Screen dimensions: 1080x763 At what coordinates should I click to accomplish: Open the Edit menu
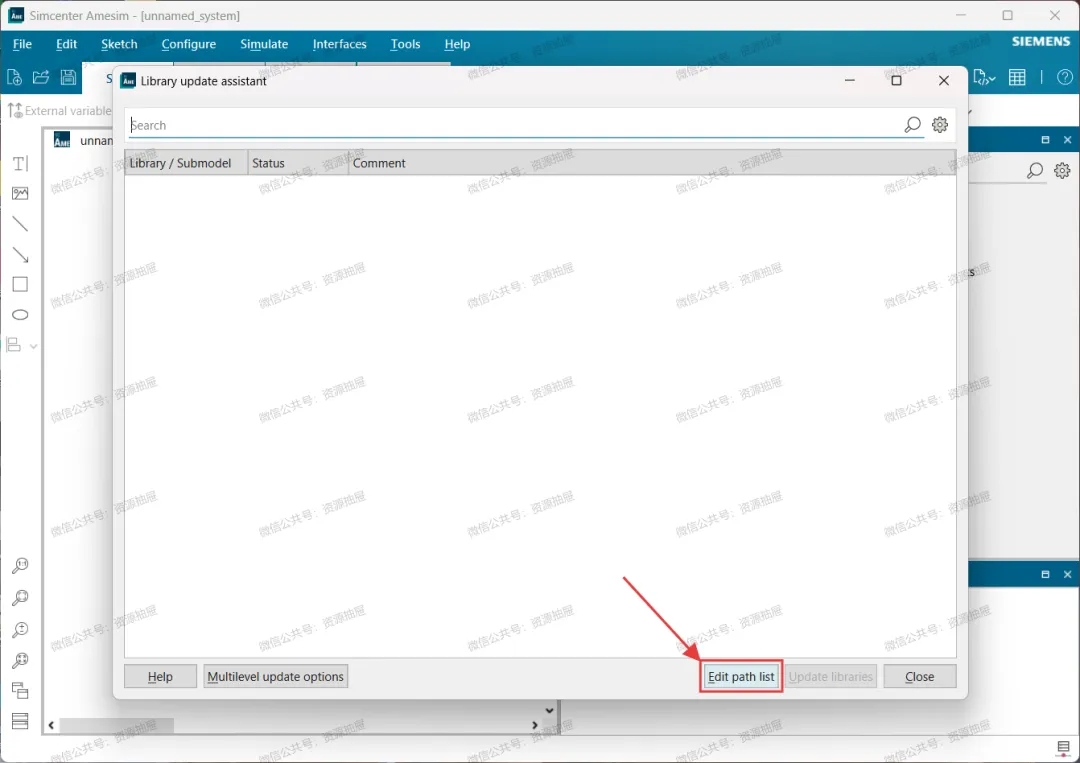click(x=66, y=44)
